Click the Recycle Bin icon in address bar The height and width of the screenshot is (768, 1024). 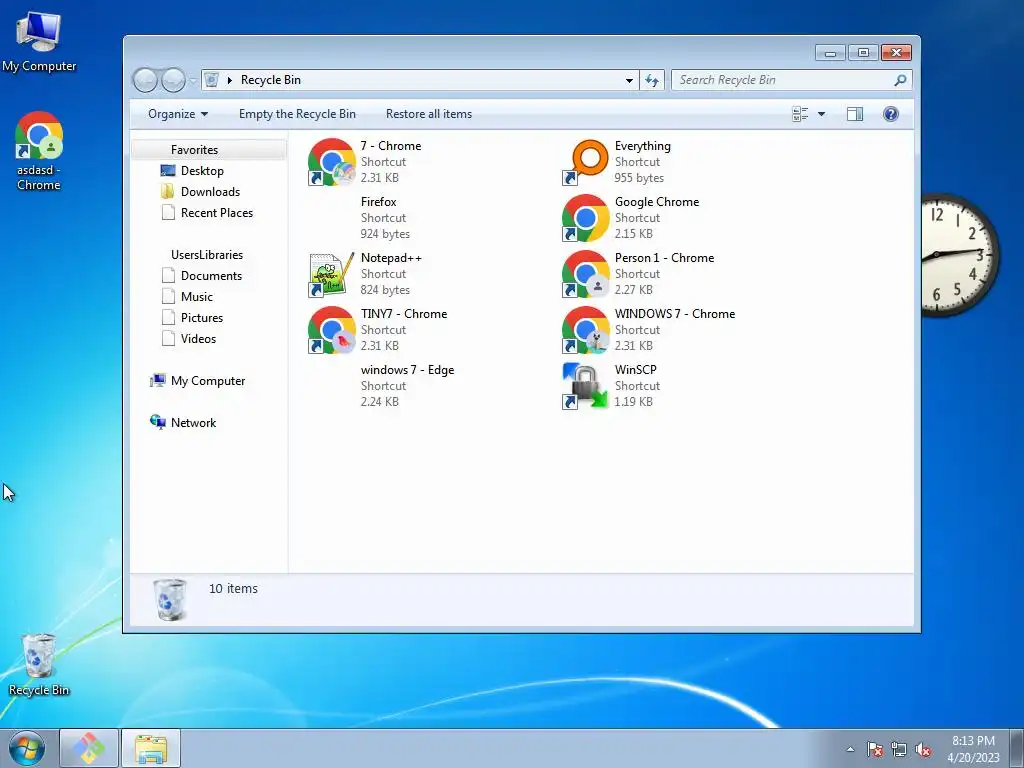click(x=212, y=80)
